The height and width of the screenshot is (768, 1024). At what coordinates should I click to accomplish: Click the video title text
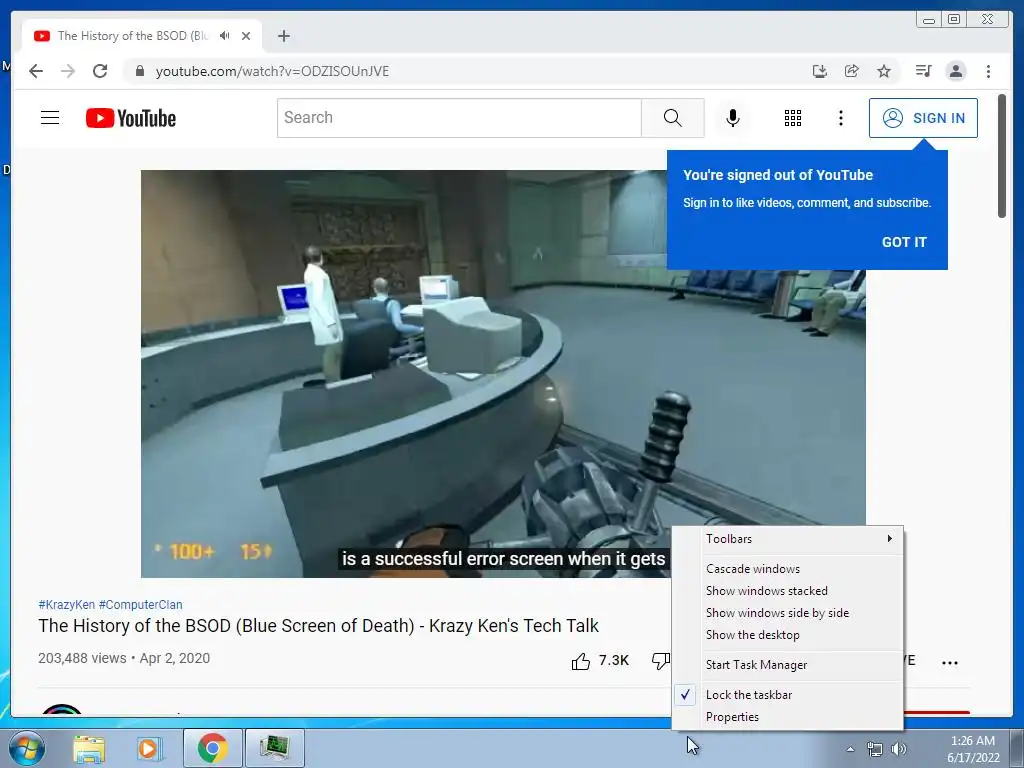point(318,626)
